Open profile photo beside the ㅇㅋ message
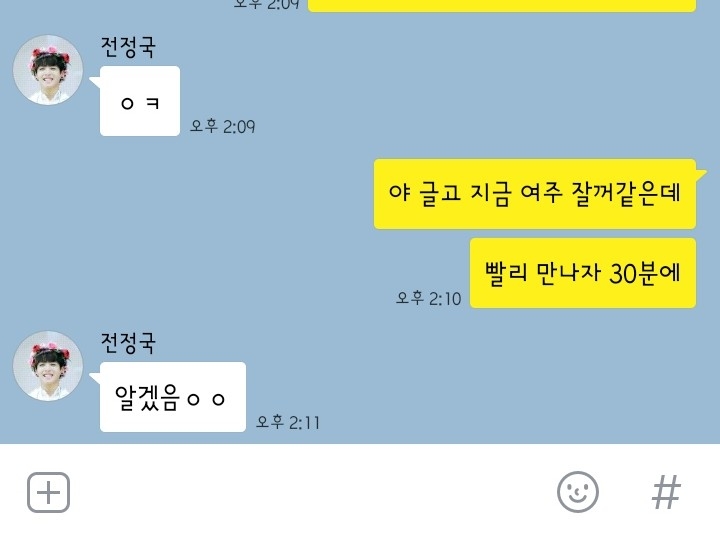The width and height of the screenshot is (720, 540). pyautogui.click(x=48, y=70)
